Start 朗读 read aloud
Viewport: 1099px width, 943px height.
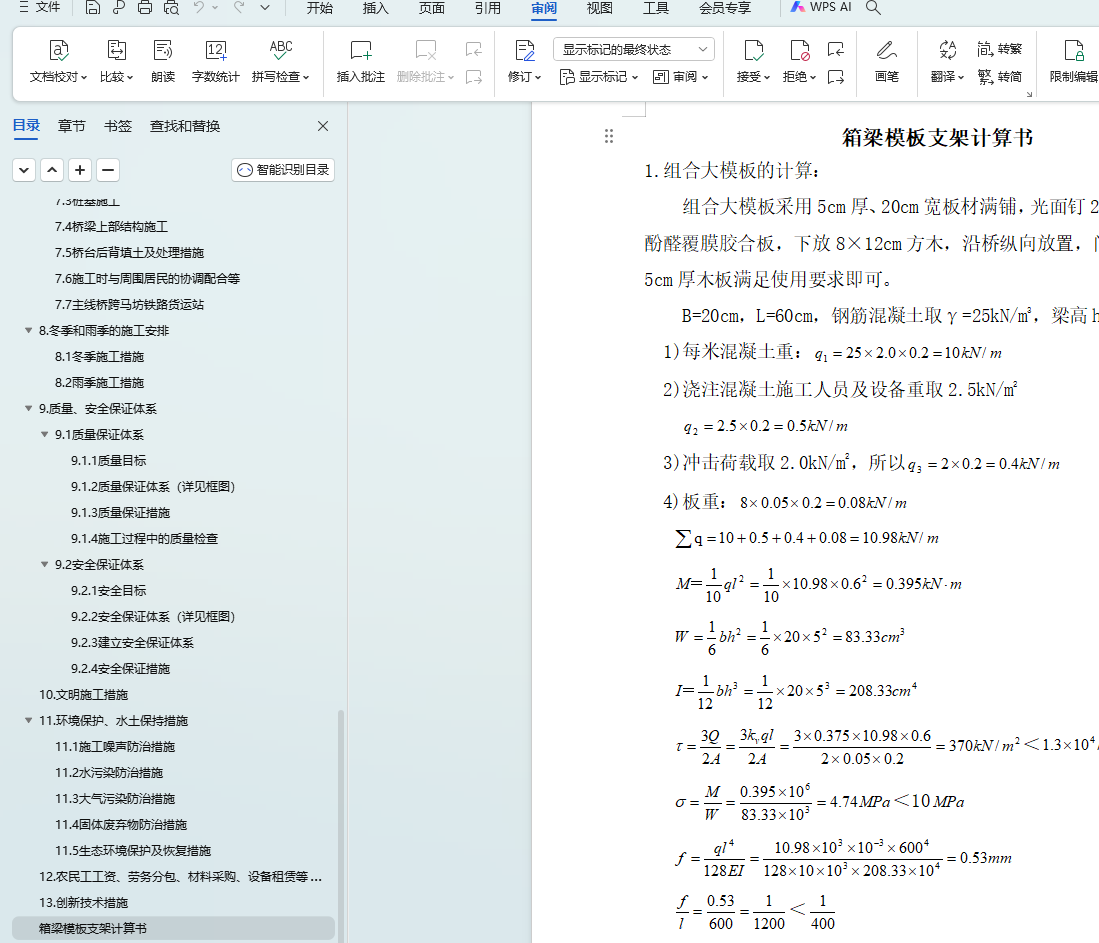pyautogui.click(x=163, y=62)
